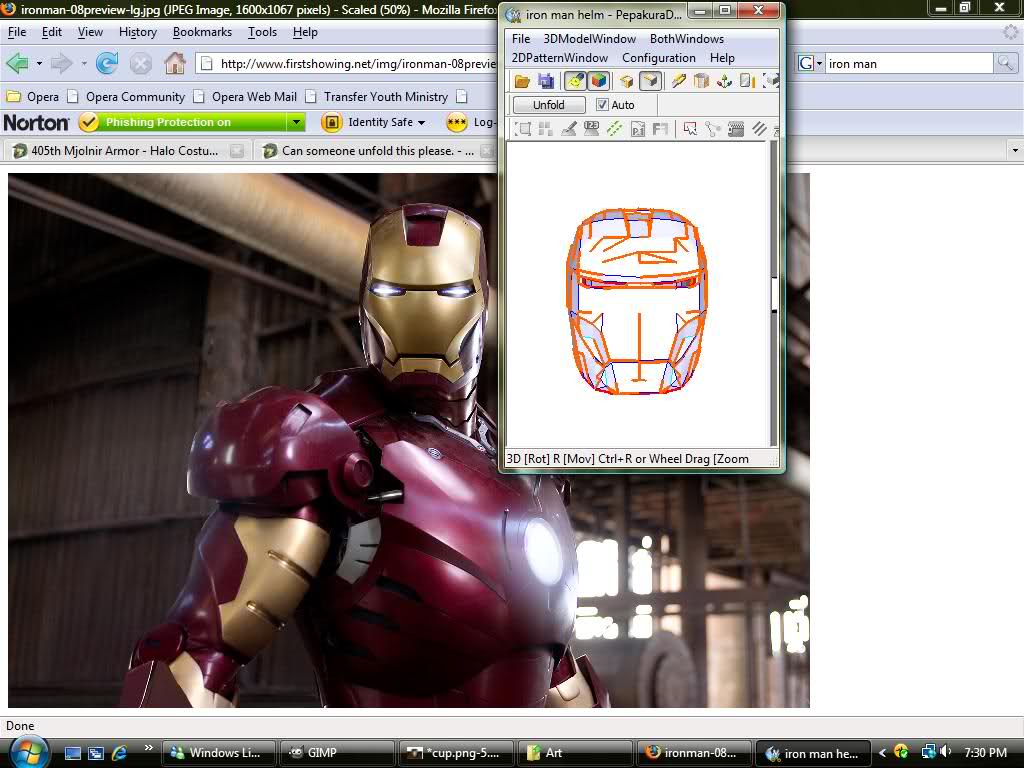The width and height of the screenshot is (1024, 768).
Task: Open the Art folder taskbar button
Action: click(x=575, y=753)
